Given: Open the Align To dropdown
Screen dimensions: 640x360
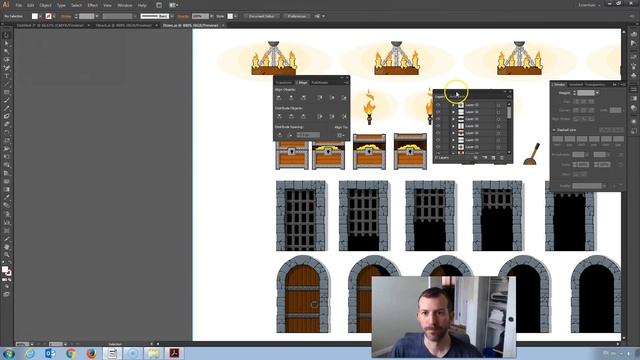Looking at the screenshot, I should pos(340,135).
